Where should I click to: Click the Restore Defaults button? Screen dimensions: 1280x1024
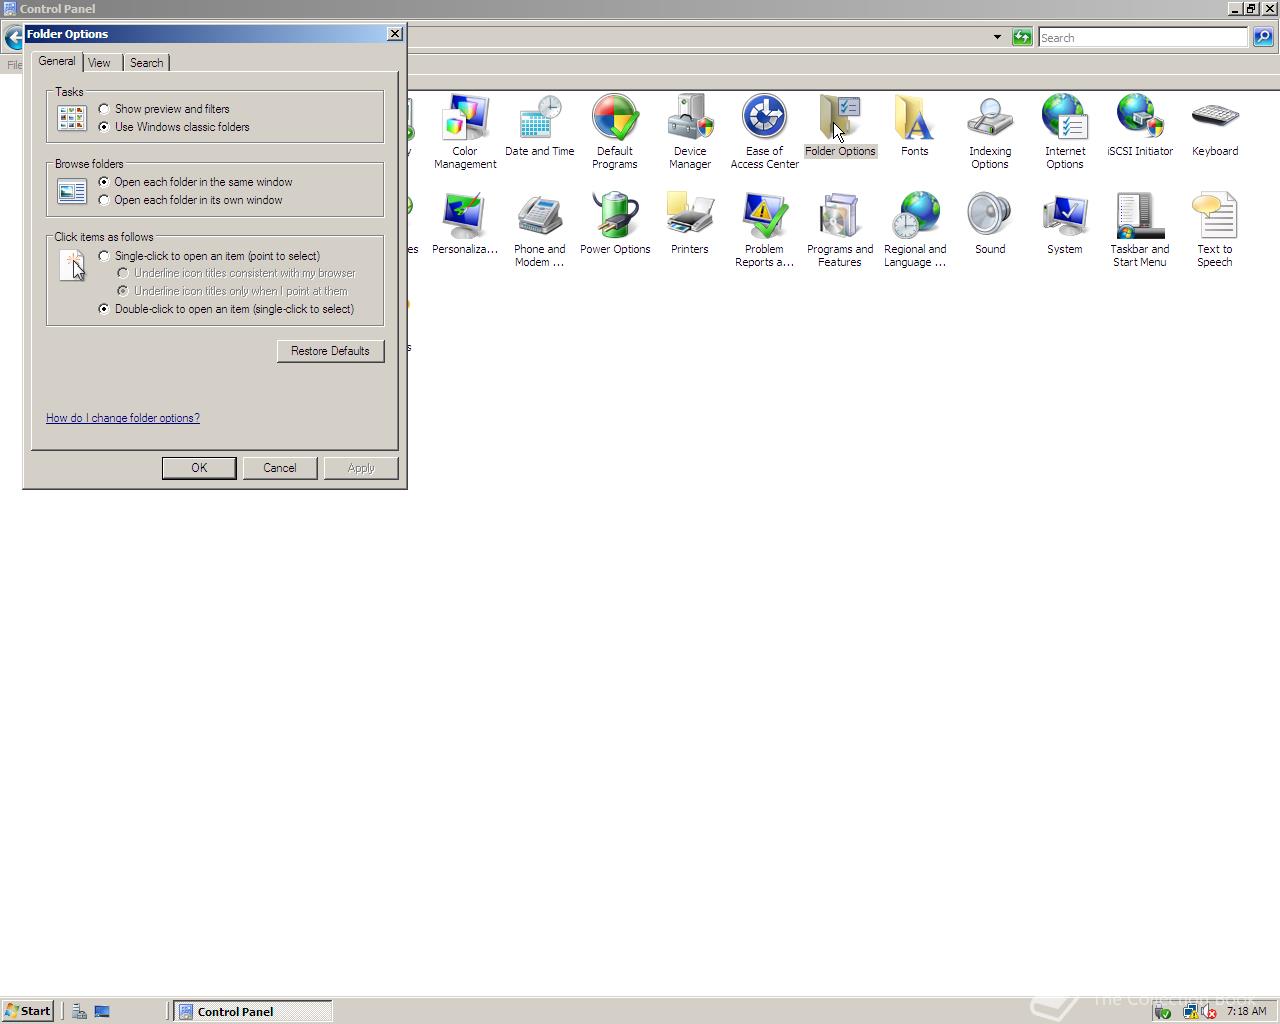click(330, 351)
